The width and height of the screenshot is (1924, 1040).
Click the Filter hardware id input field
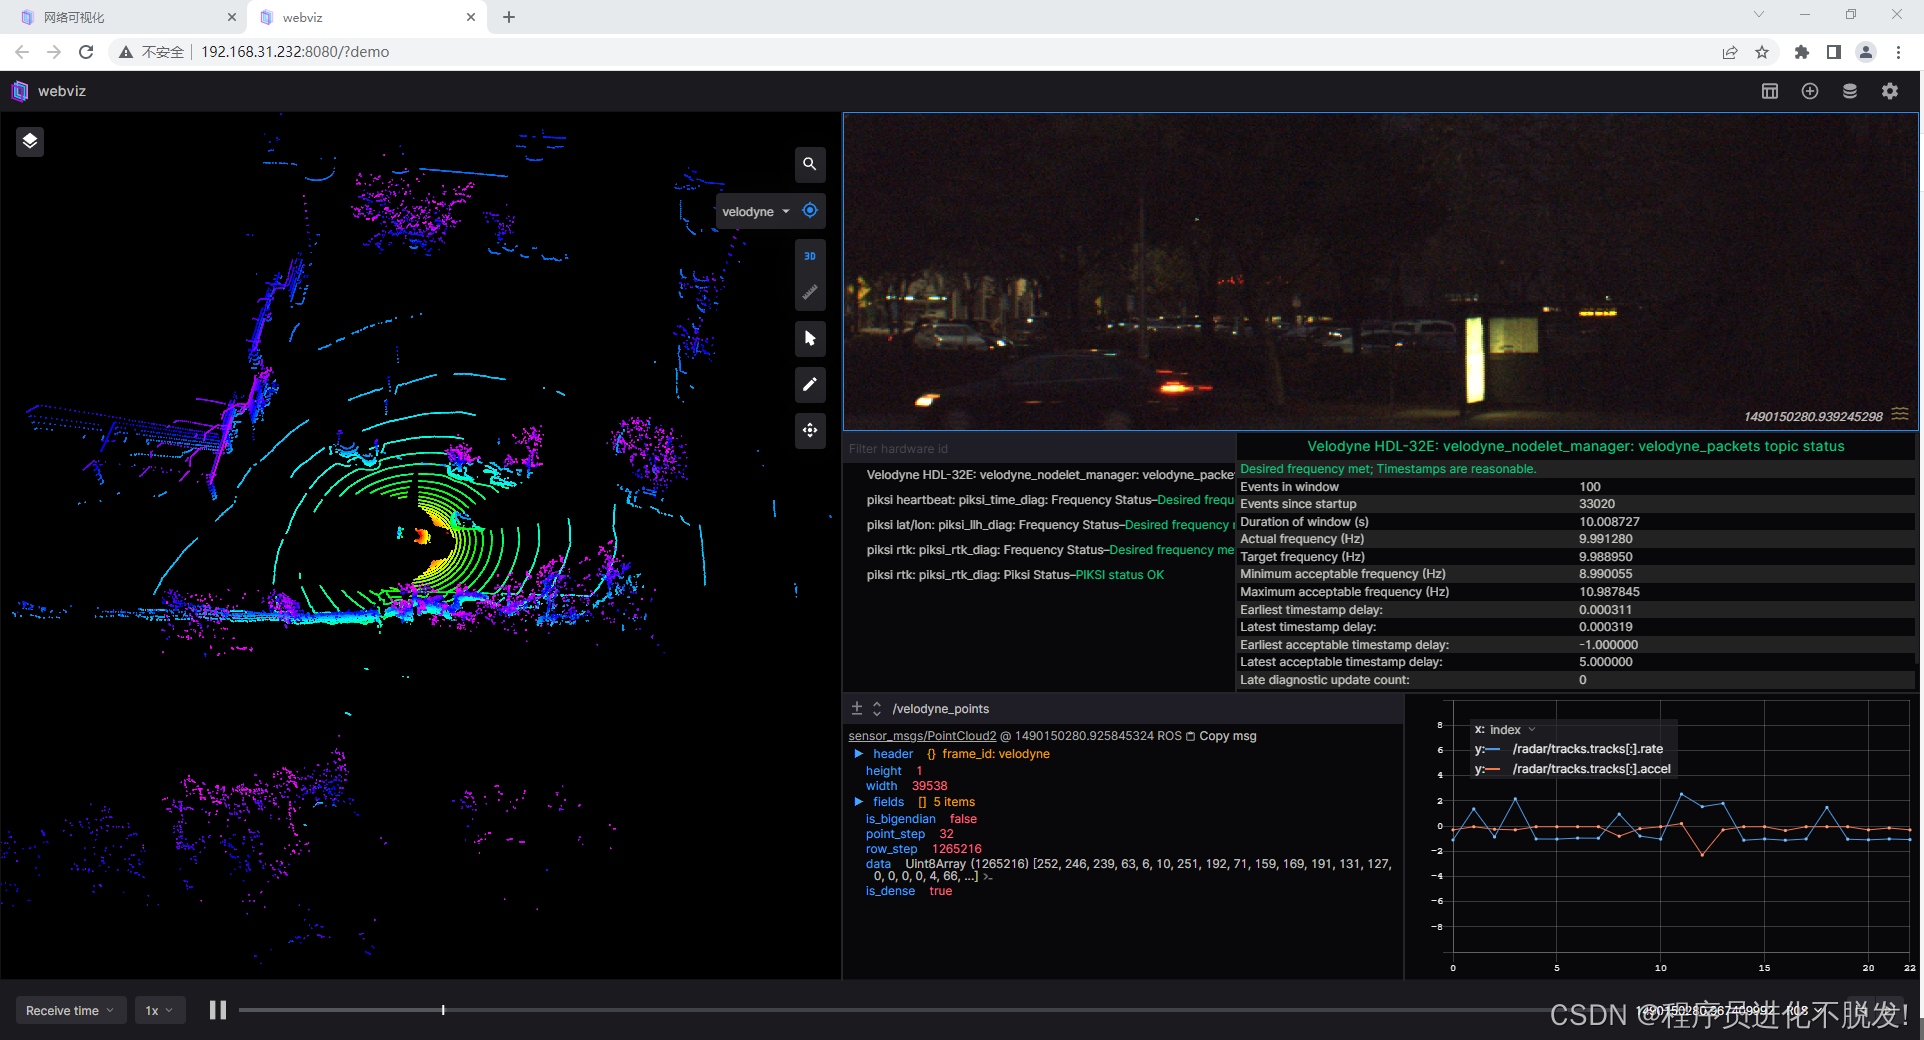940,448
